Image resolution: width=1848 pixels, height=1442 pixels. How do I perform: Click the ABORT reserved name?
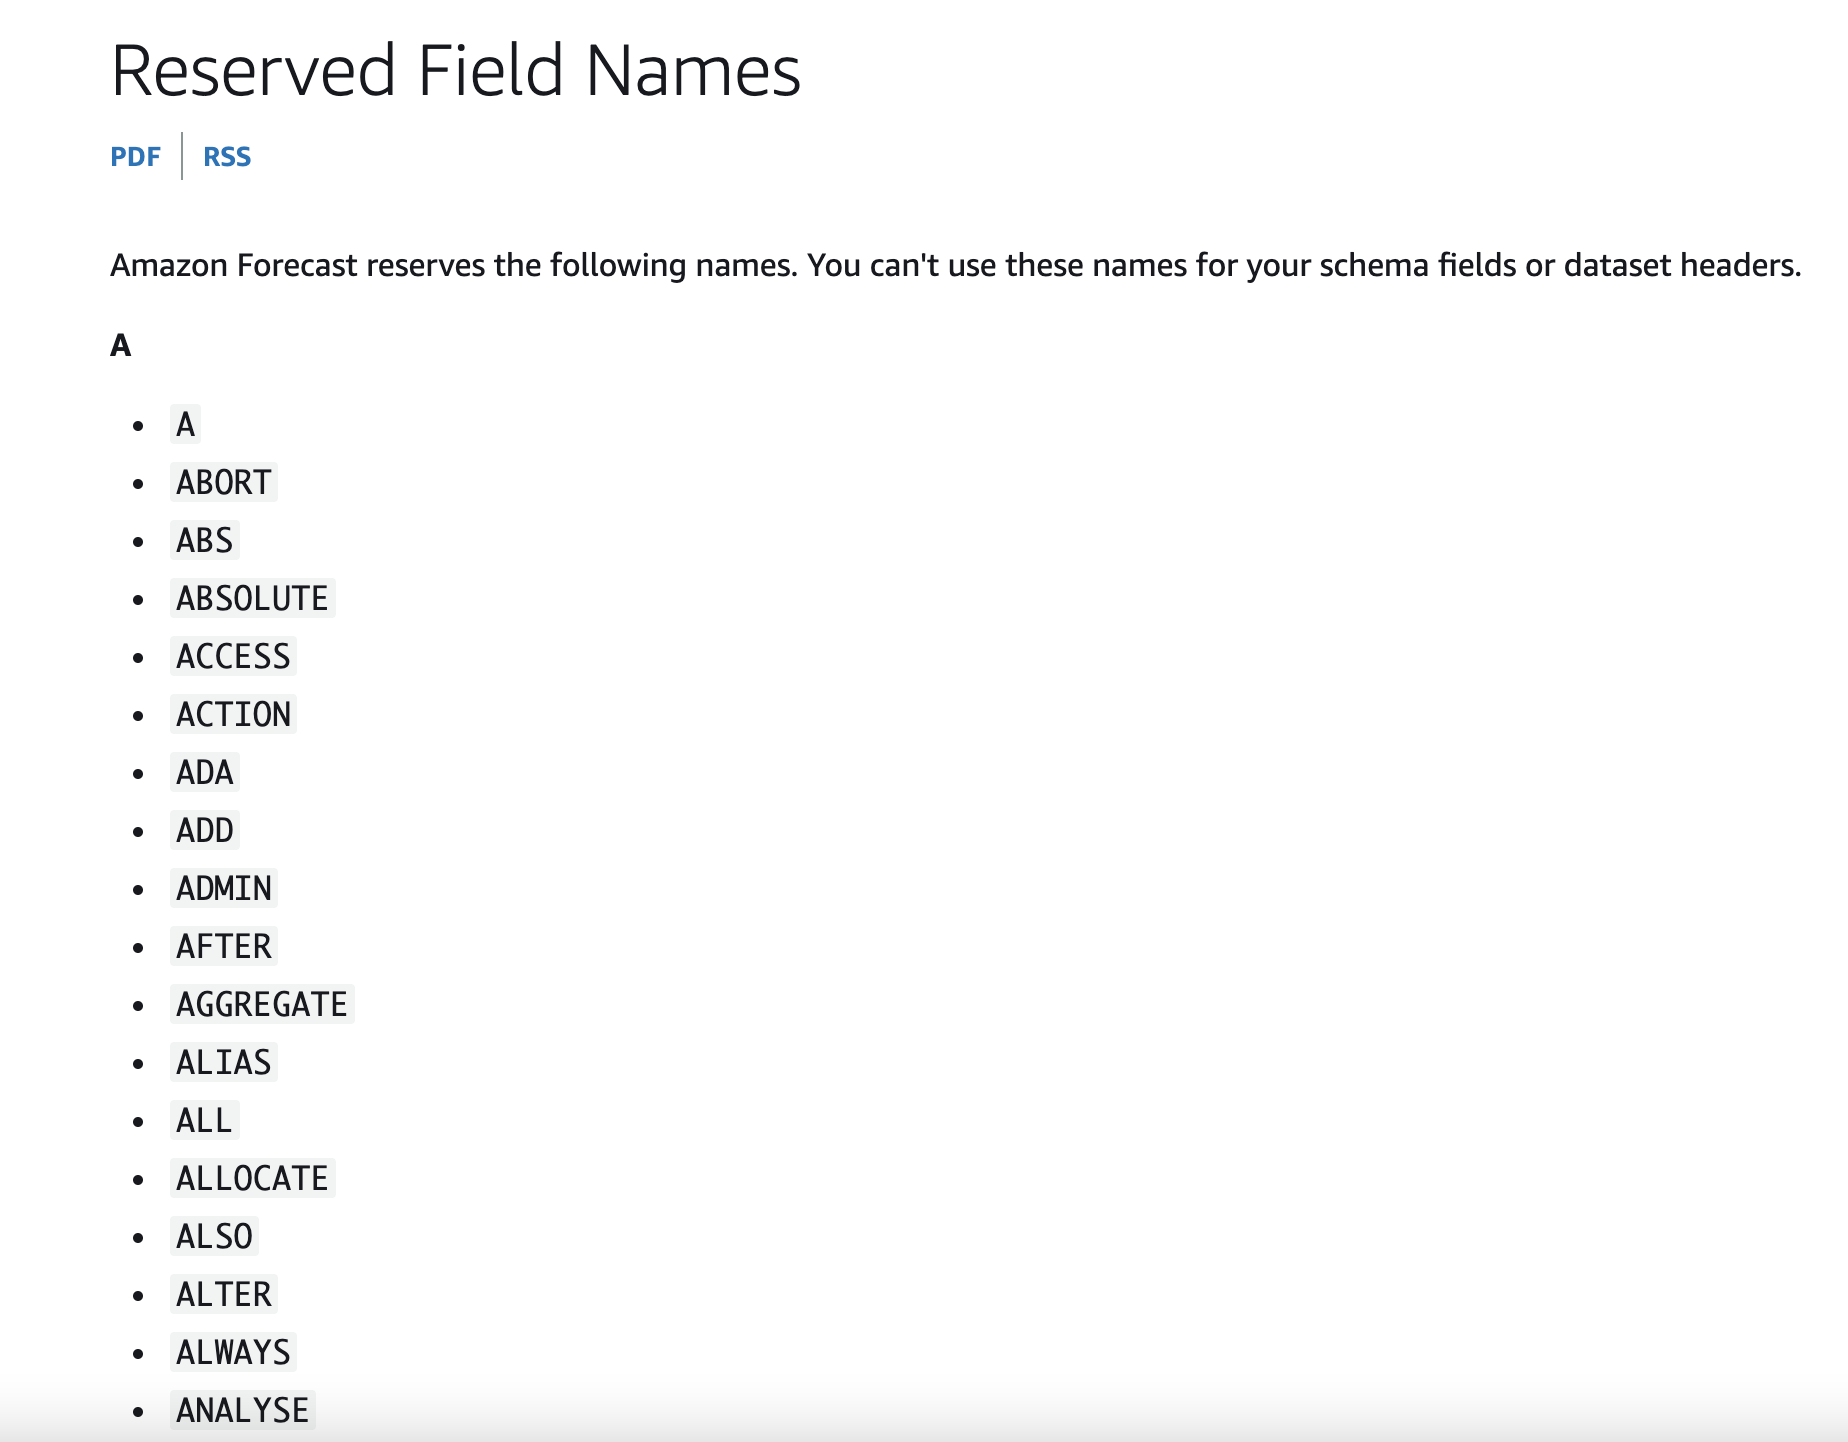(x=223, y=483)
